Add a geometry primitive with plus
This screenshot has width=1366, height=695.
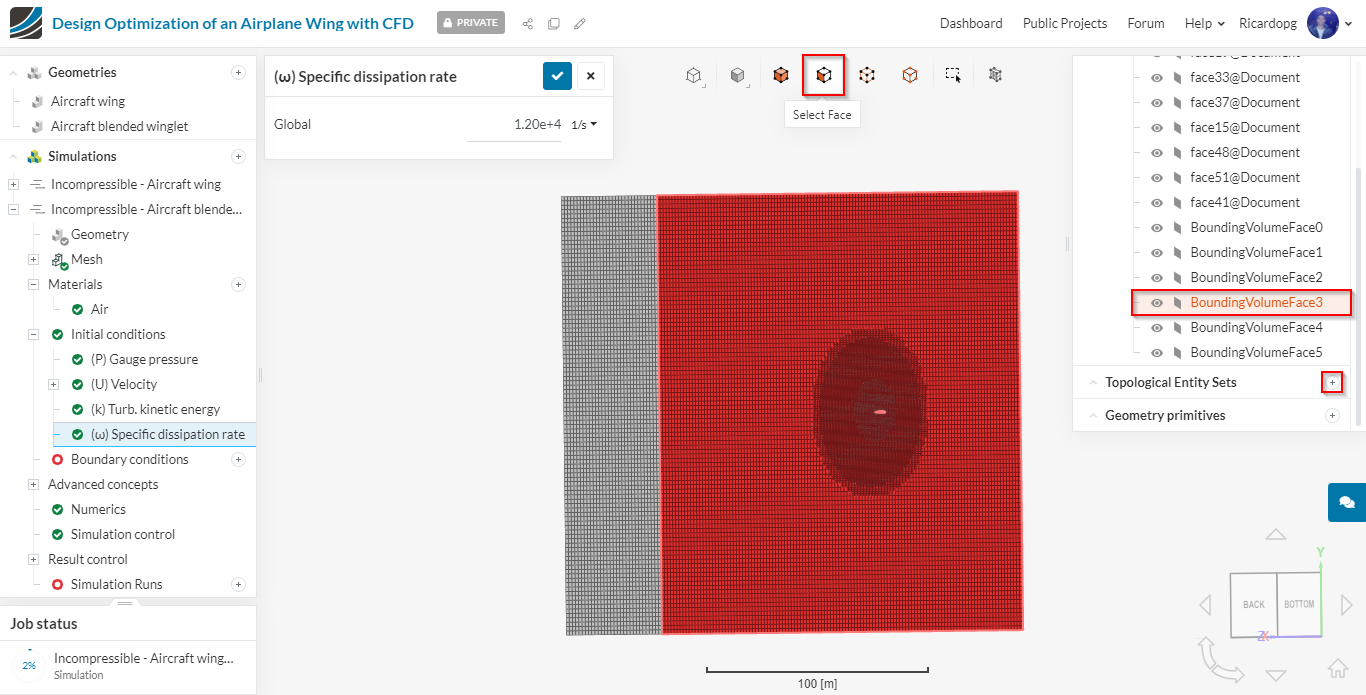click(x=1332, y=415)
